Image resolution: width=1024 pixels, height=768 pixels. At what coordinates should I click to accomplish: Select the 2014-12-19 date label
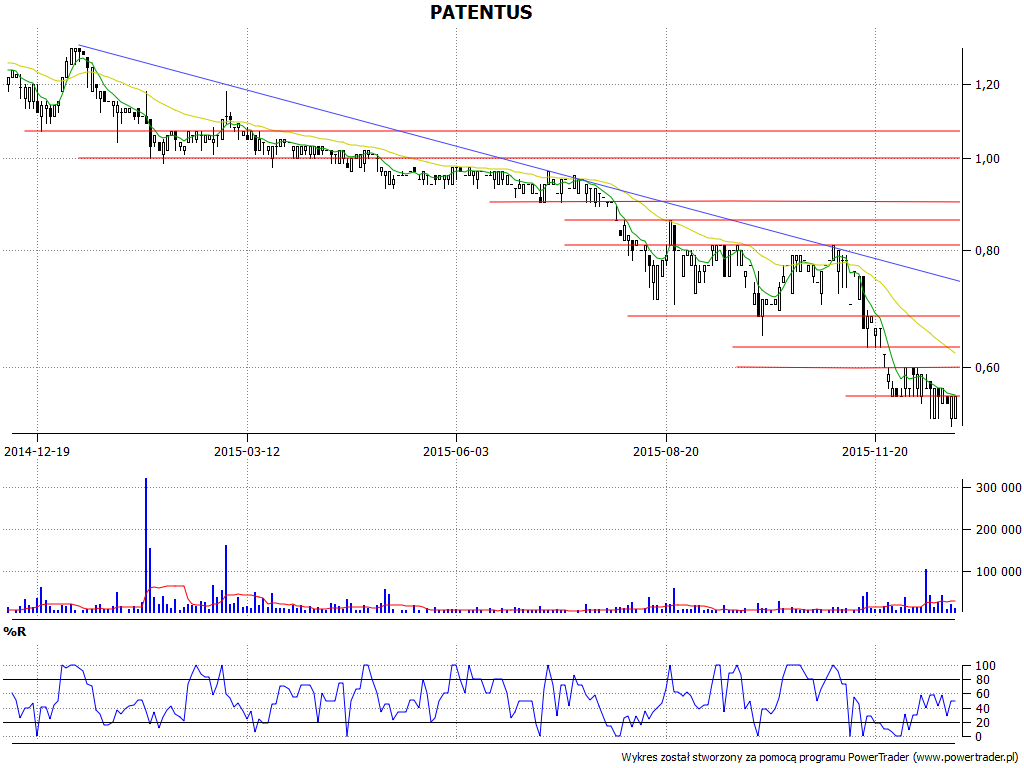click(x=37, y=451)
